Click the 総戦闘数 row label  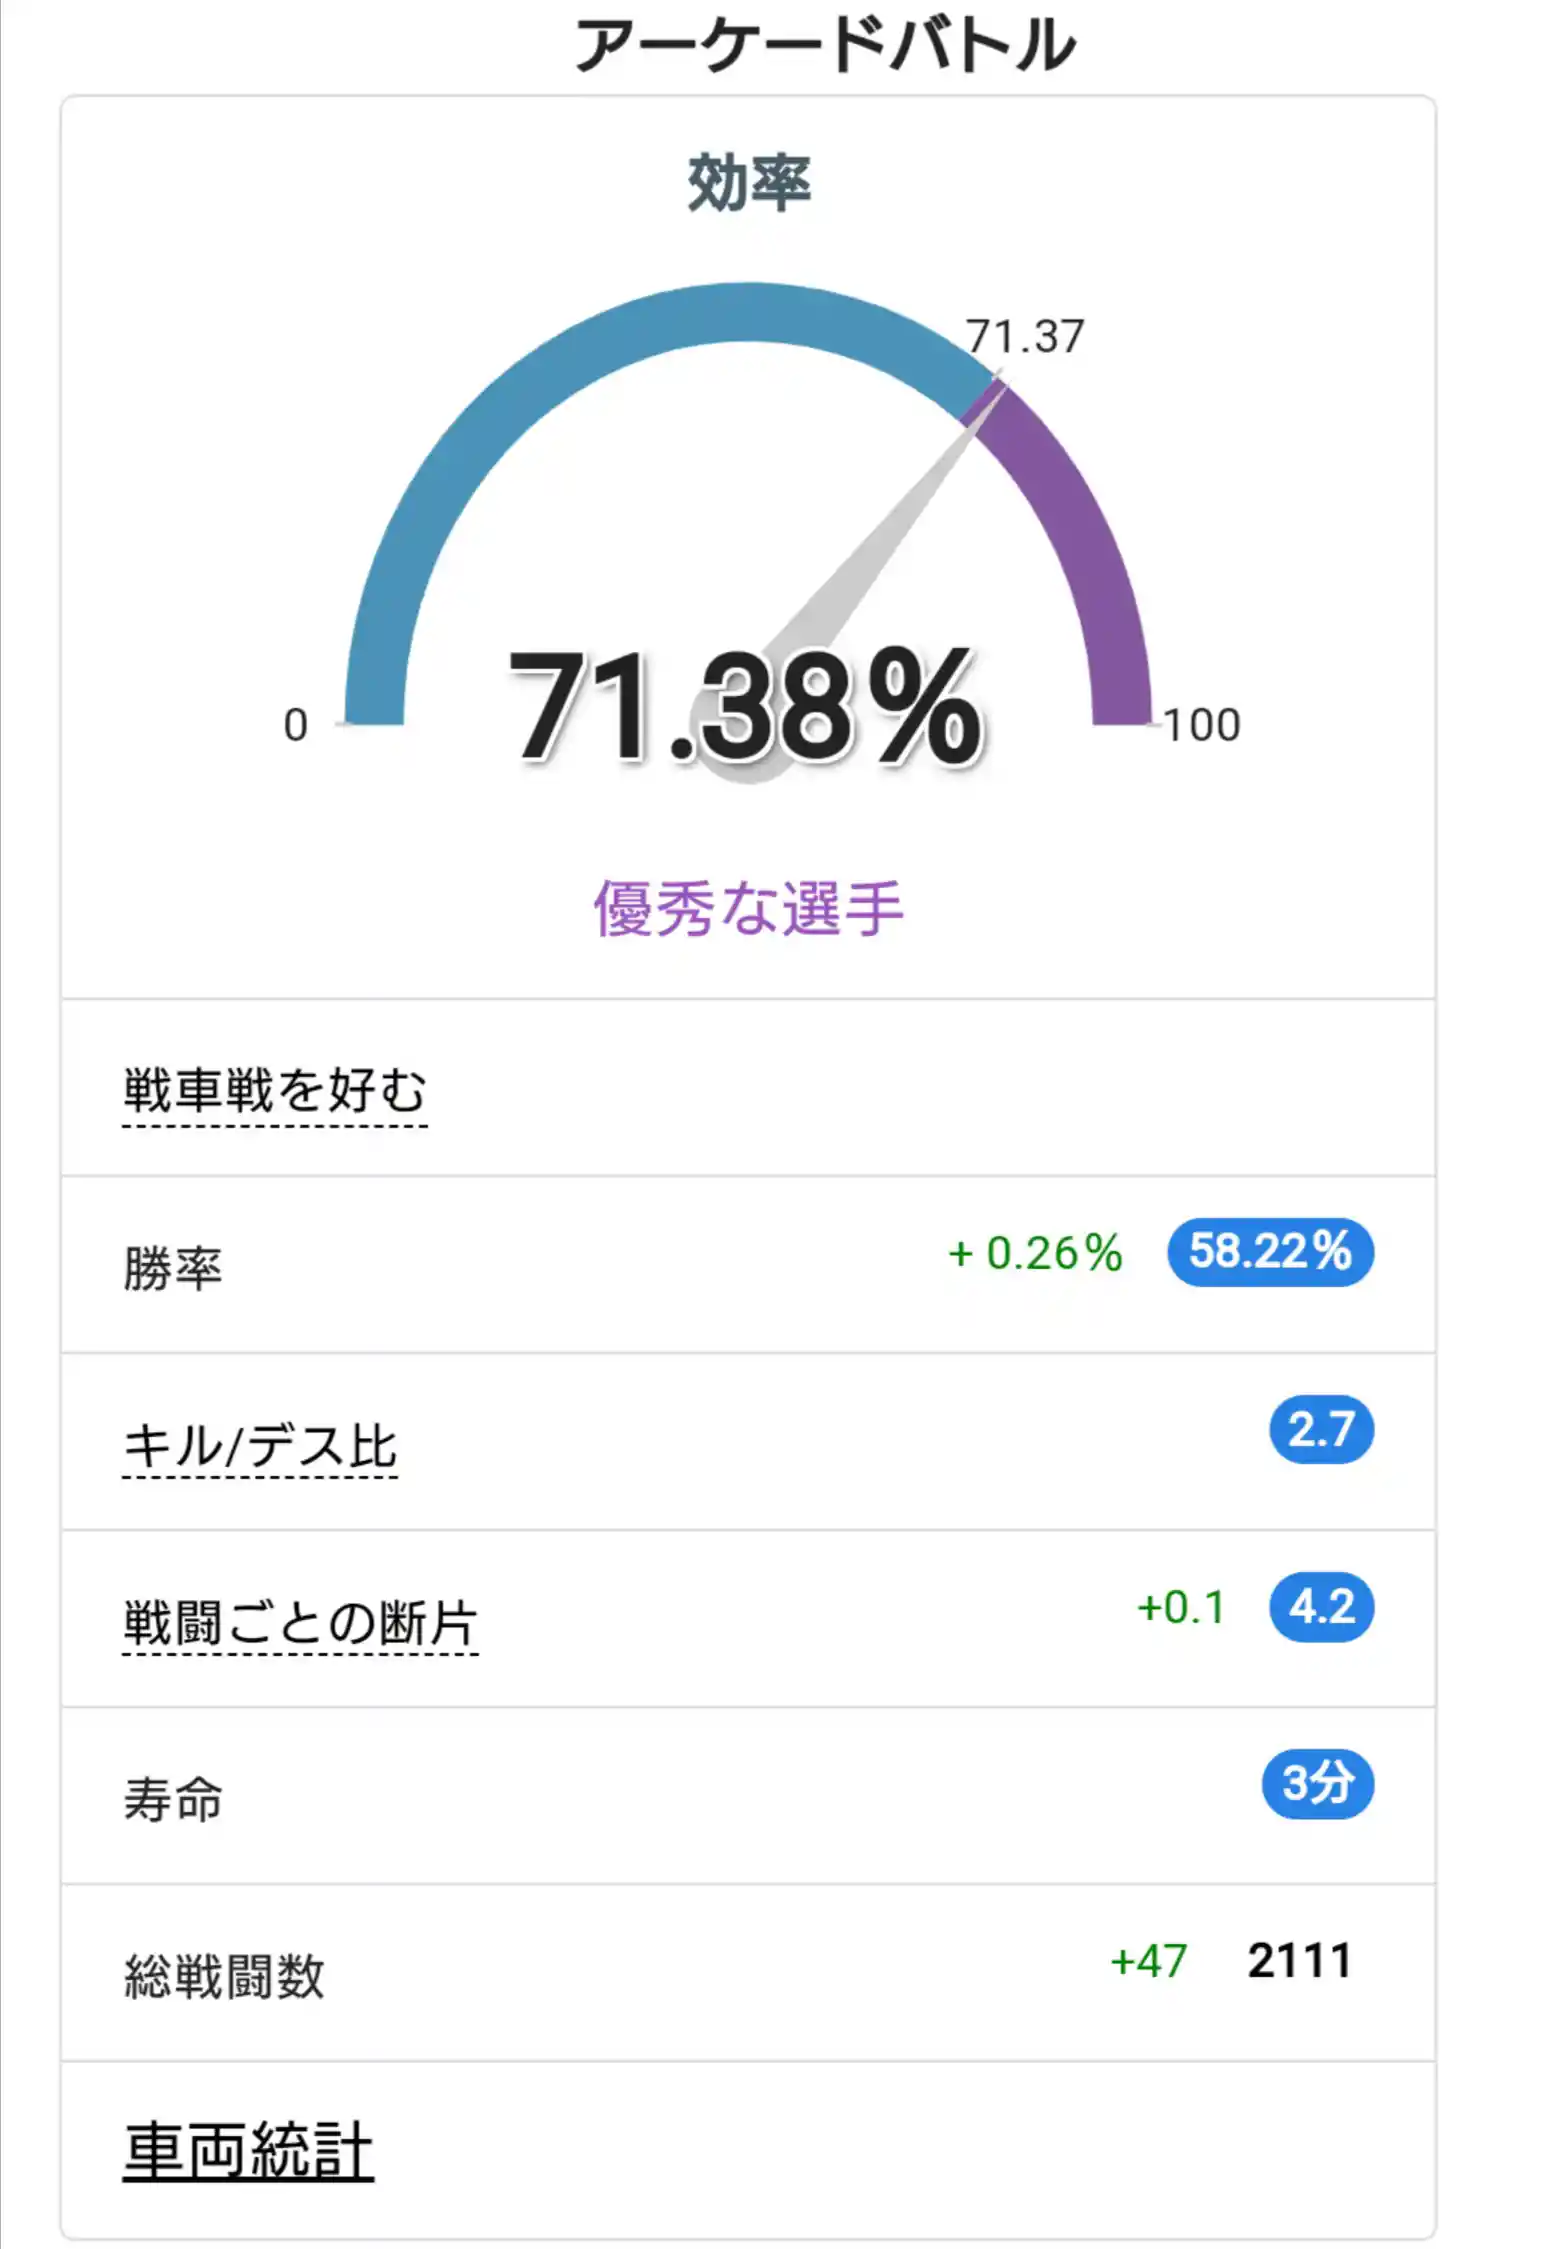(224, 1977)
